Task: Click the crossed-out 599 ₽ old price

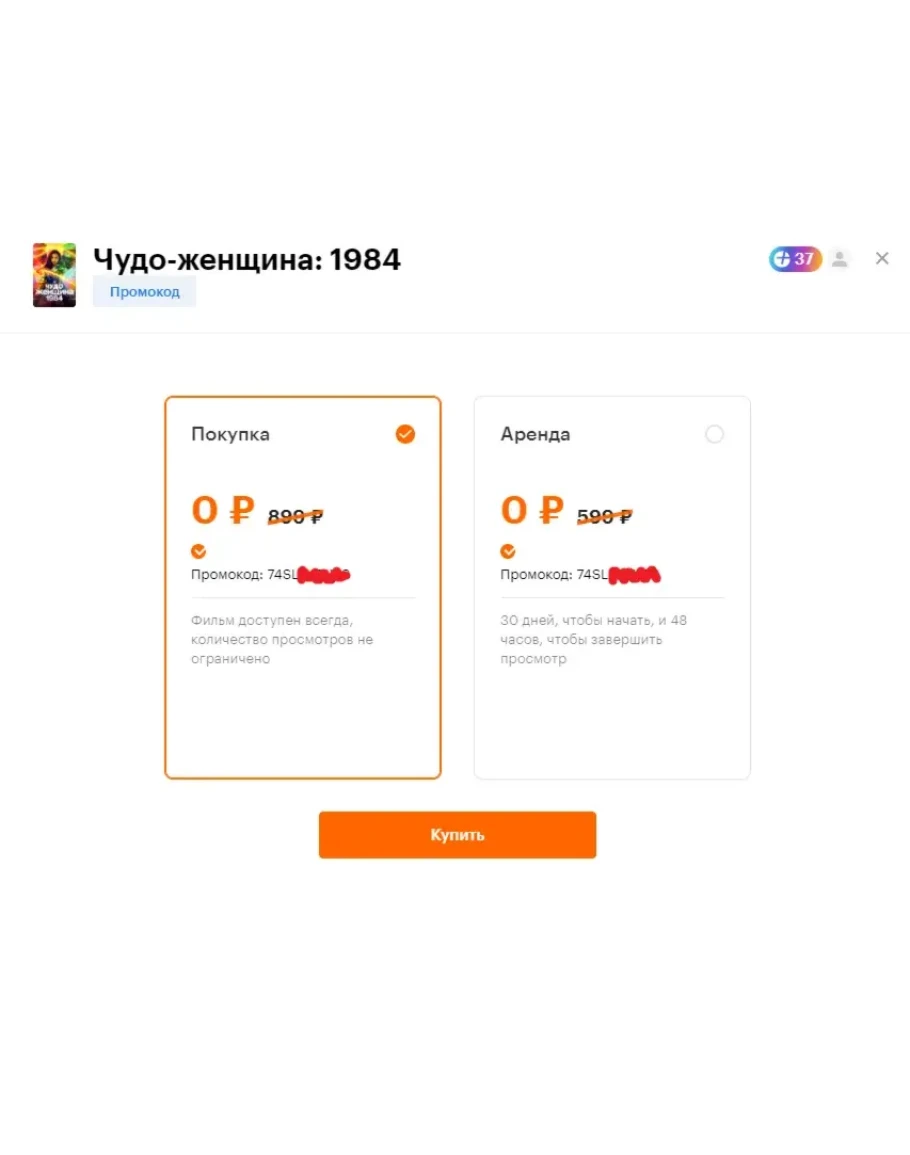Action: pyautogui.click(x=604, y=516)
